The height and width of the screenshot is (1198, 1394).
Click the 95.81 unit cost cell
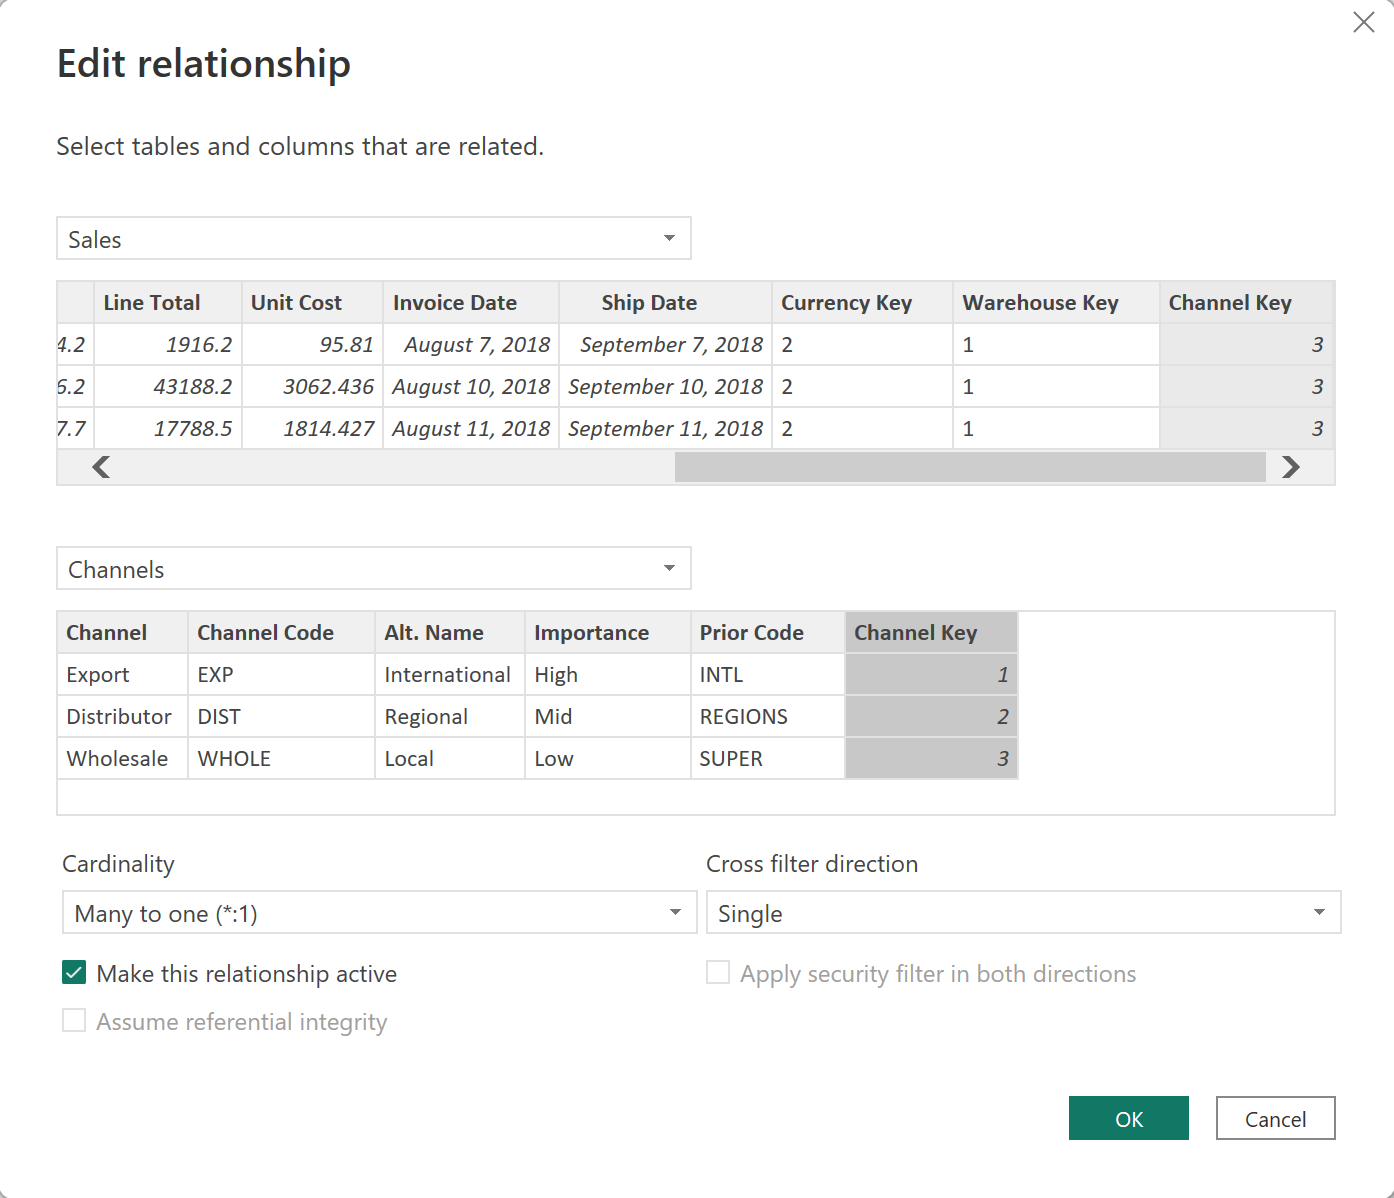click(312, 345)
